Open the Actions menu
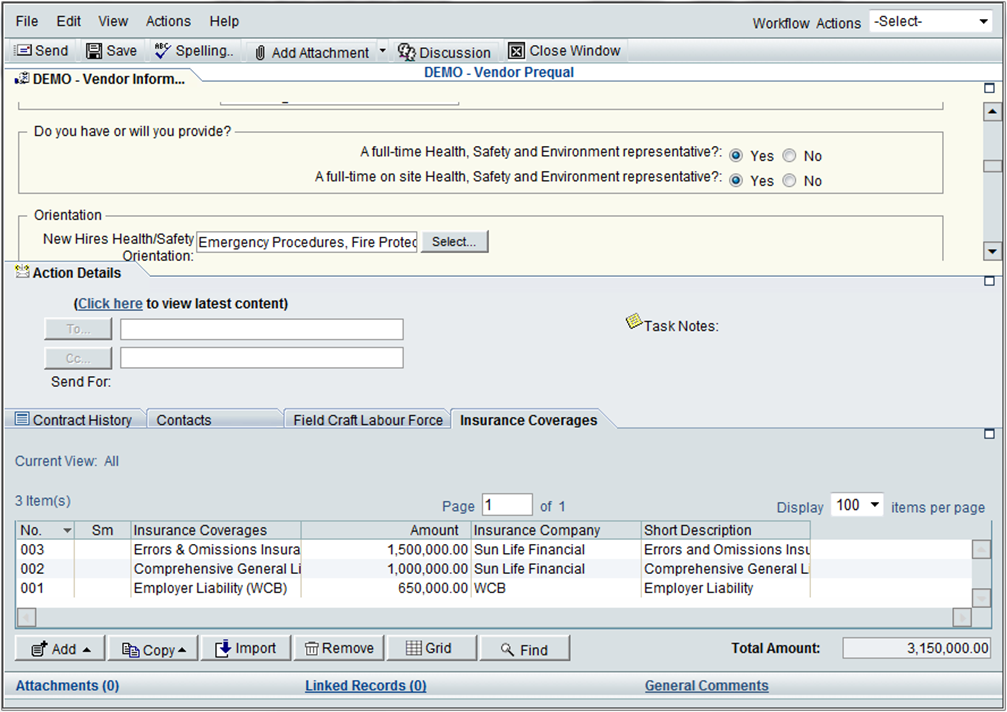Image resolution: width=1007 pixels, height=712 pixels. tap(168, 21)
